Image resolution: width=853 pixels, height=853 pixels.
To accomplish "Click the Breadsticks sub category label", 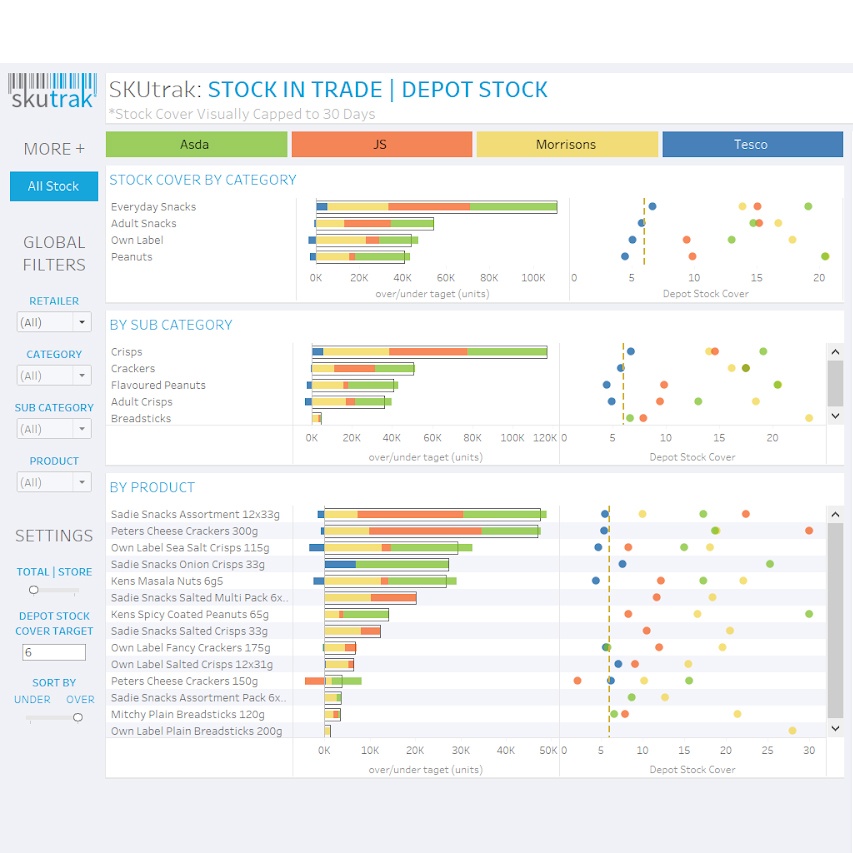I will [141, 419].
